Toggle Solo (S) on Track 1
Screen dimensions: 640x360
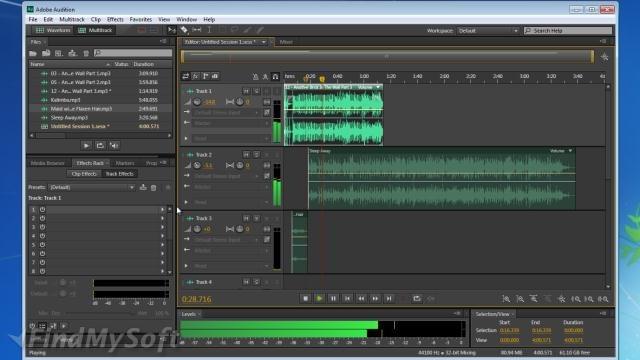click(256, 91)
